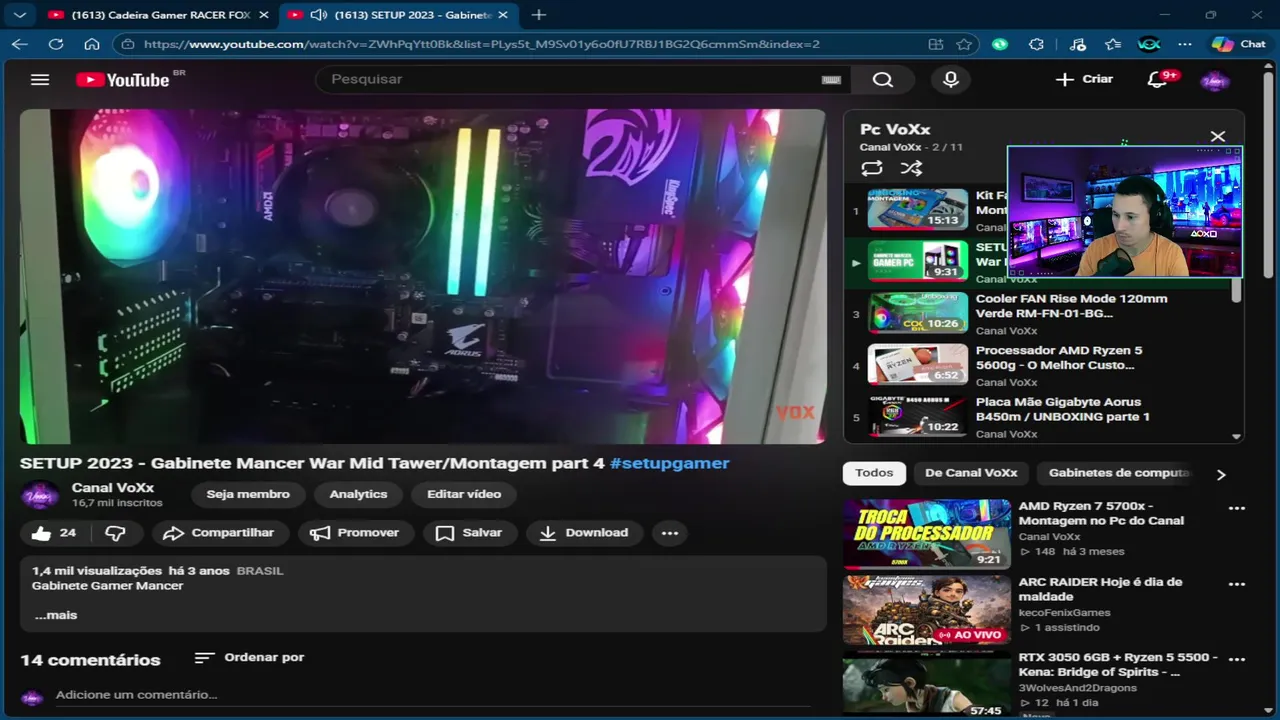Expand the description with ...mais
The width and height of the screenshot is (1280, 720).
(x=56, y=615)
